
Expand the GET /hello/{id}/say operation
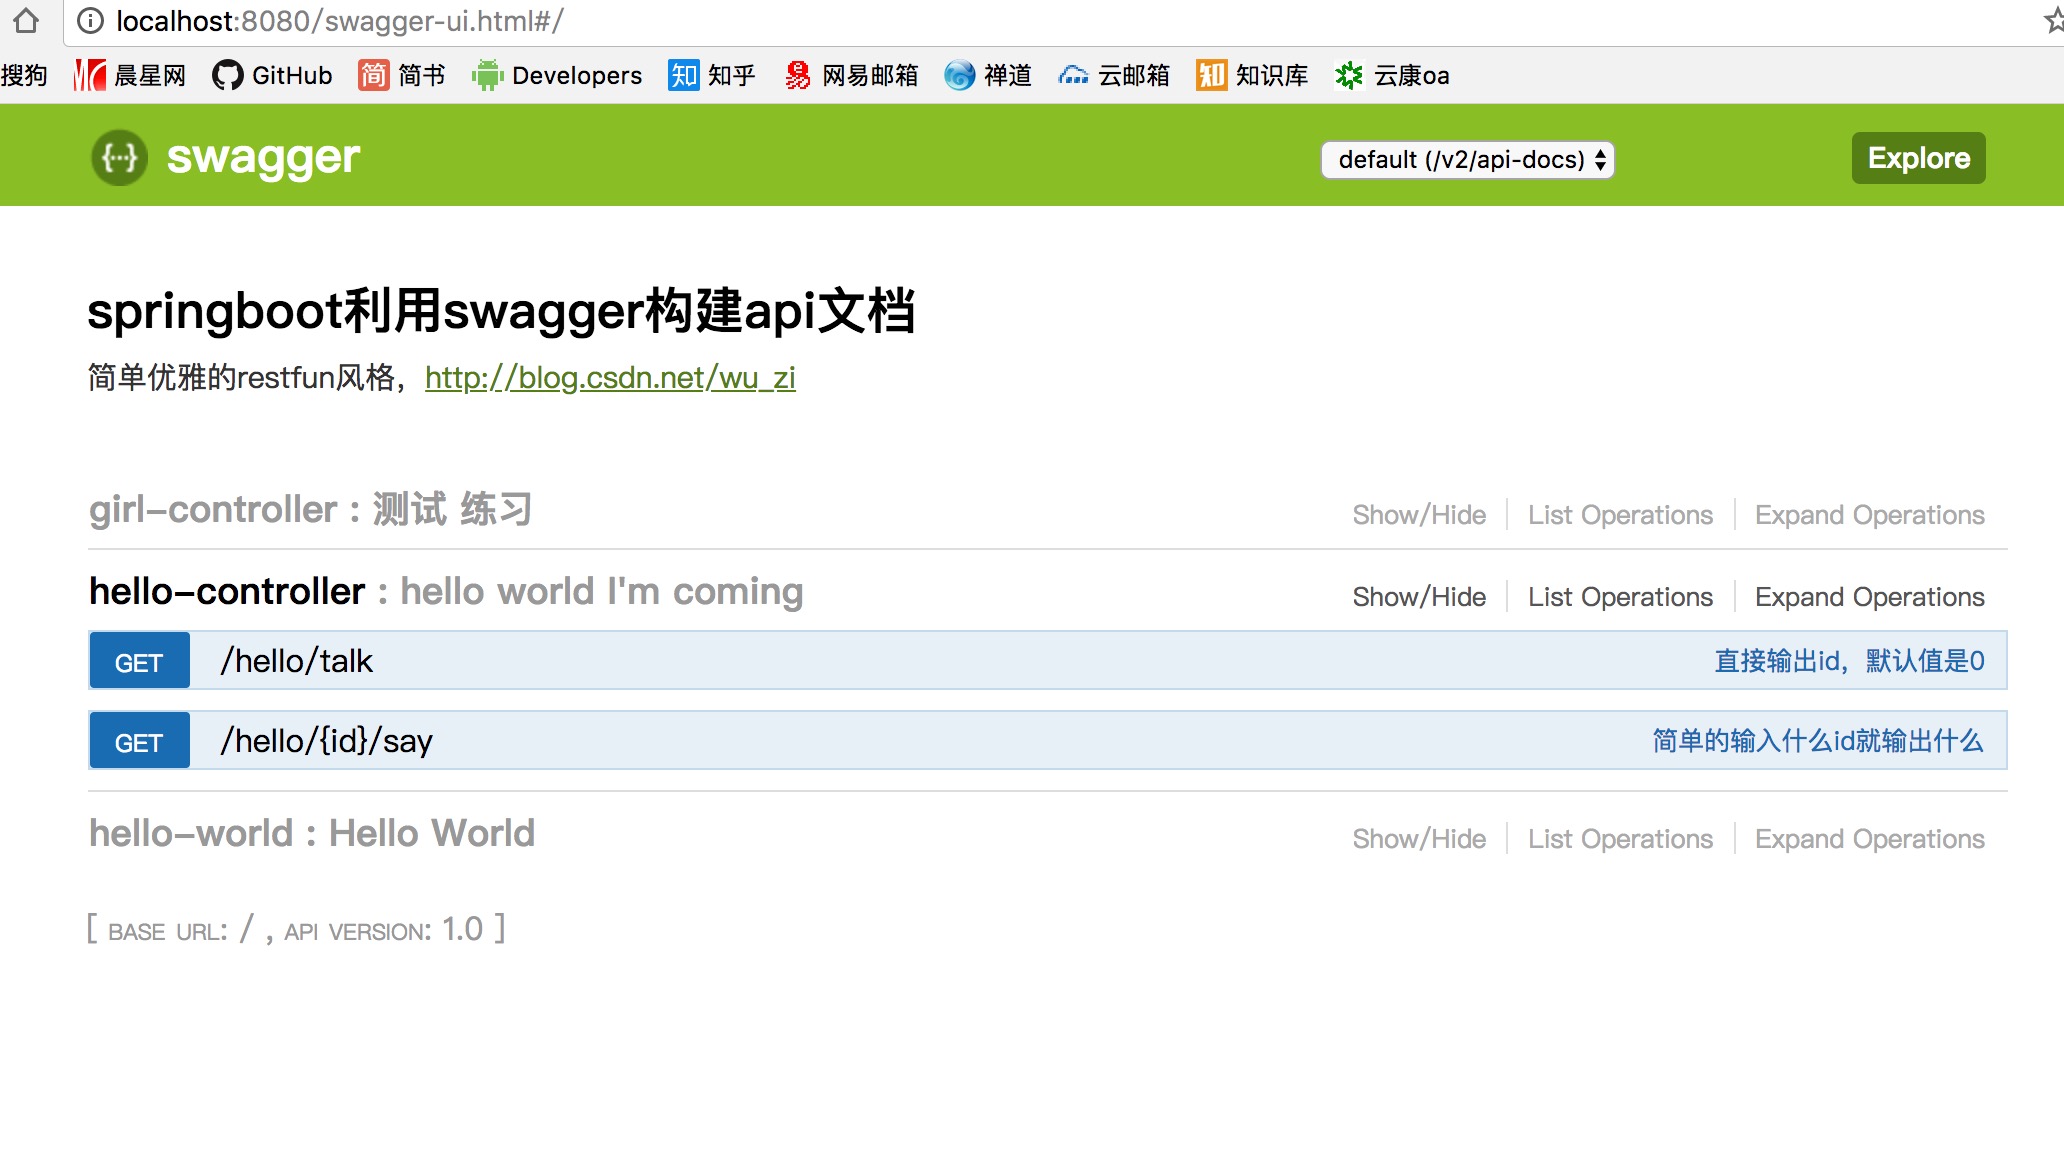(x=326, y=741)
